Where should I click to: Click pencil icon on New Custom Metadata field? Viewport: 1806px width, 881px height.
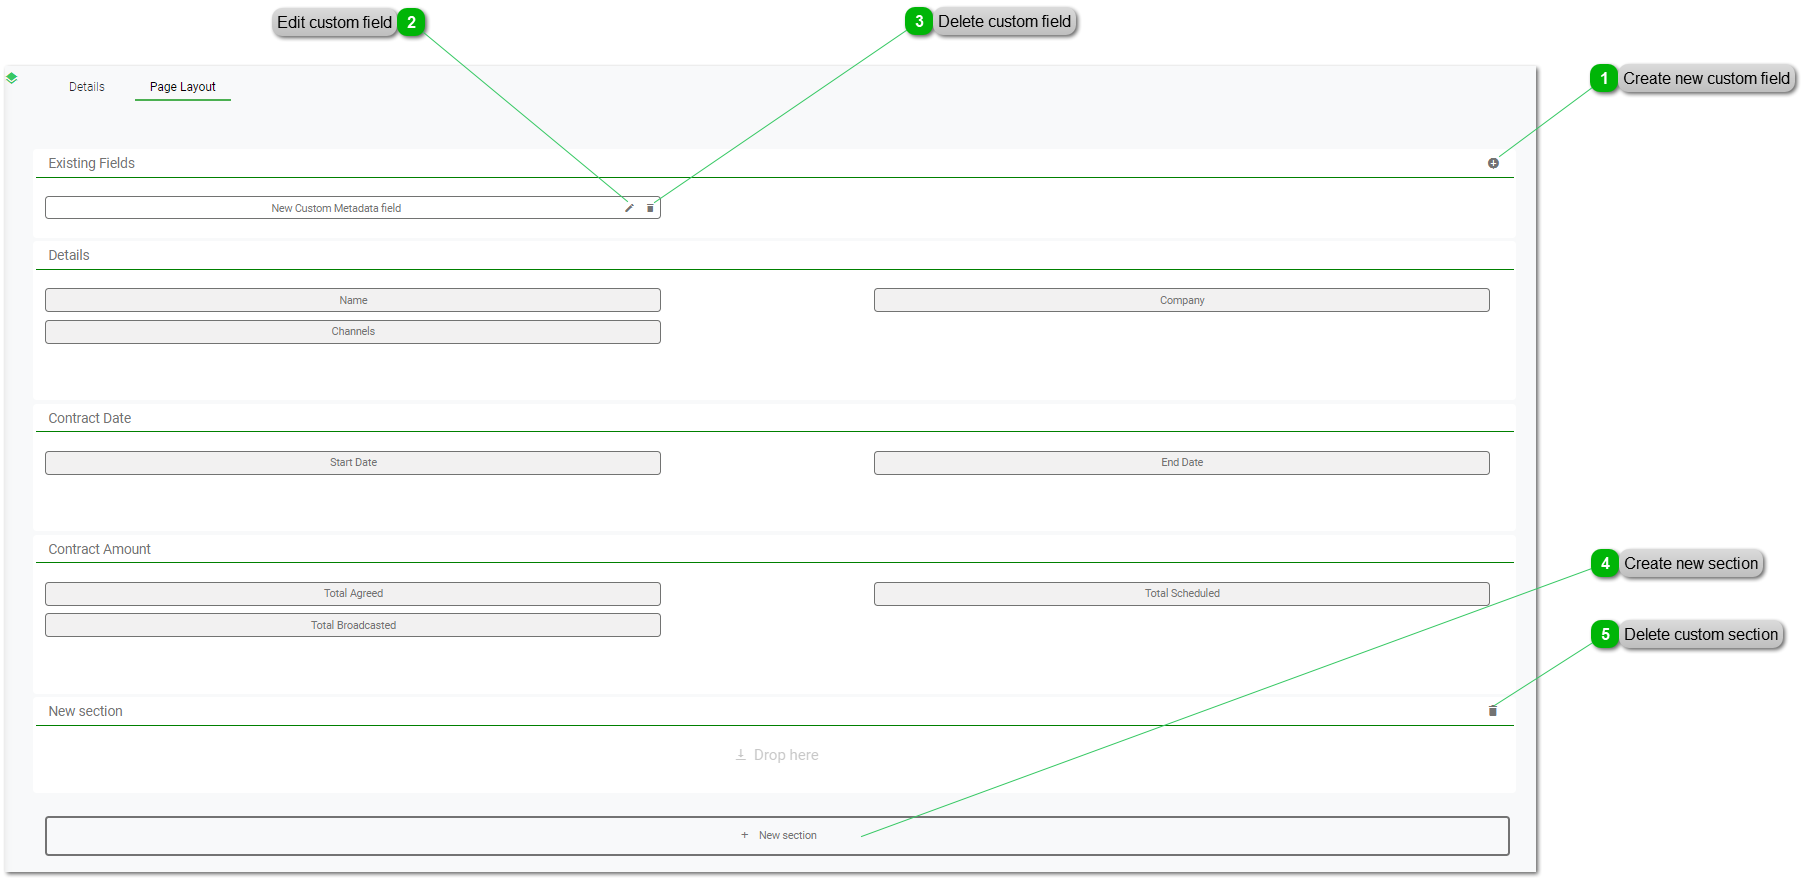[629, 208]
